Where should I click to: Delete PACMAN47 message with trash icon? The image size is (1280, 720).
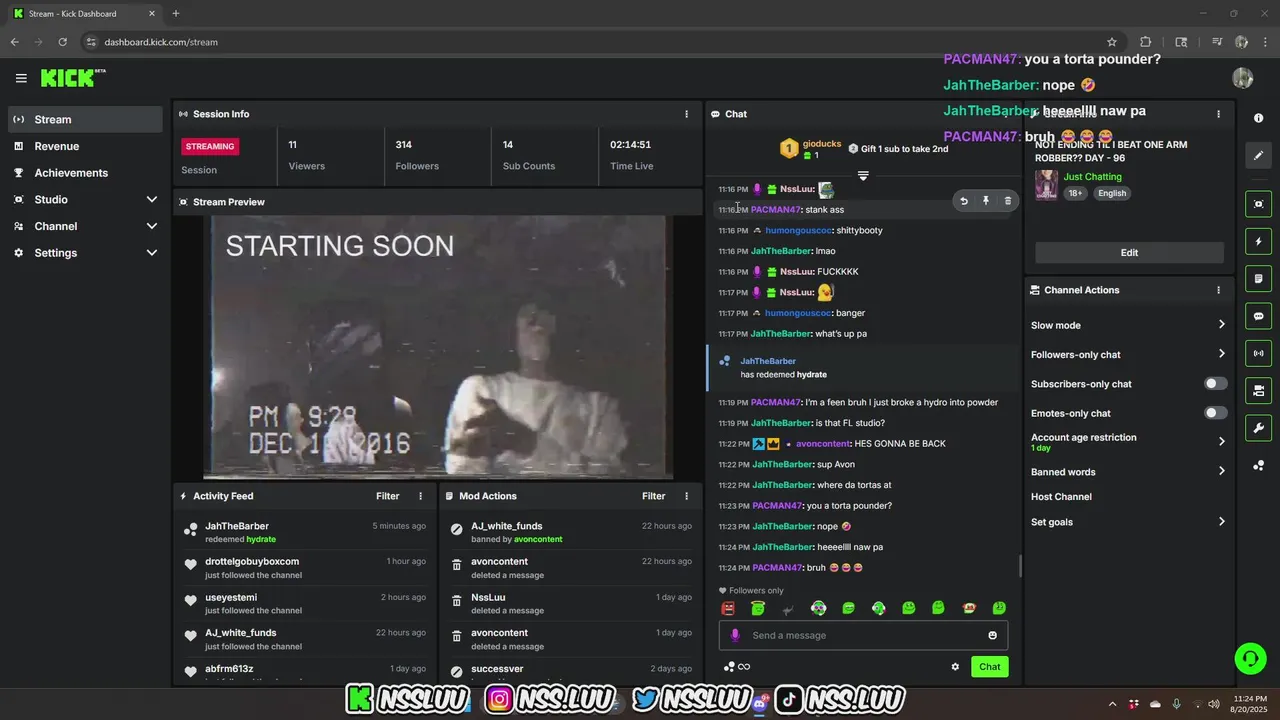click(1007, 201)
